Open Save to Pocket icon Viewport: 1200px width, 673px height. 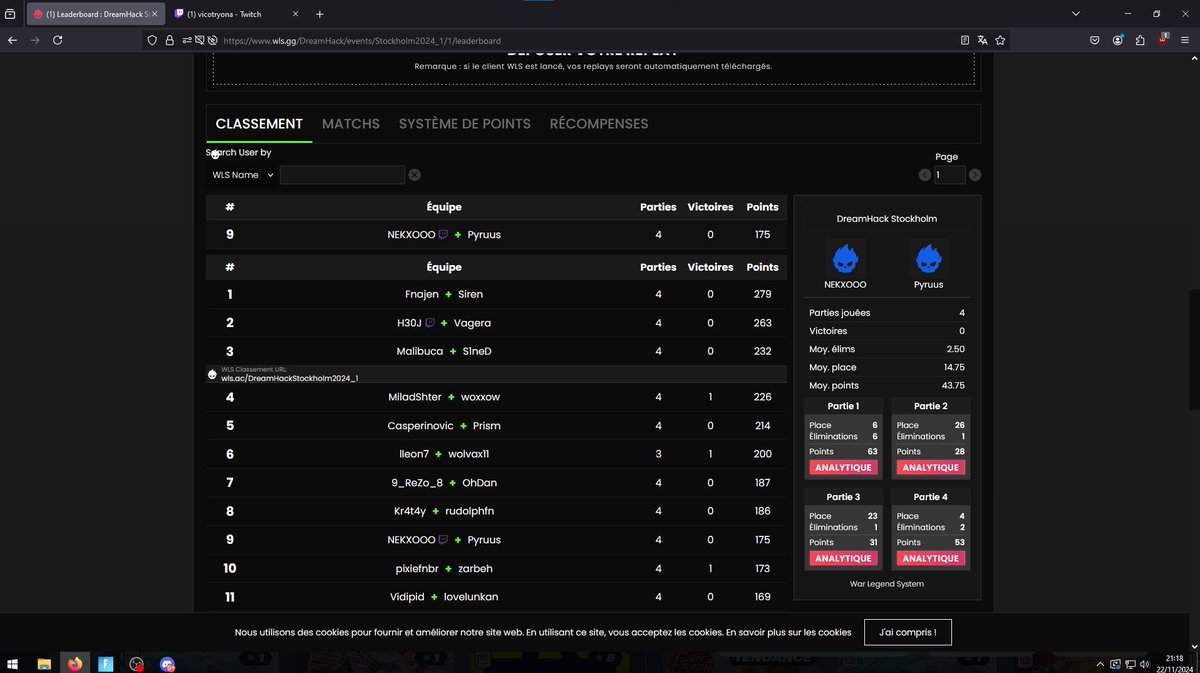coord(1095,40)
